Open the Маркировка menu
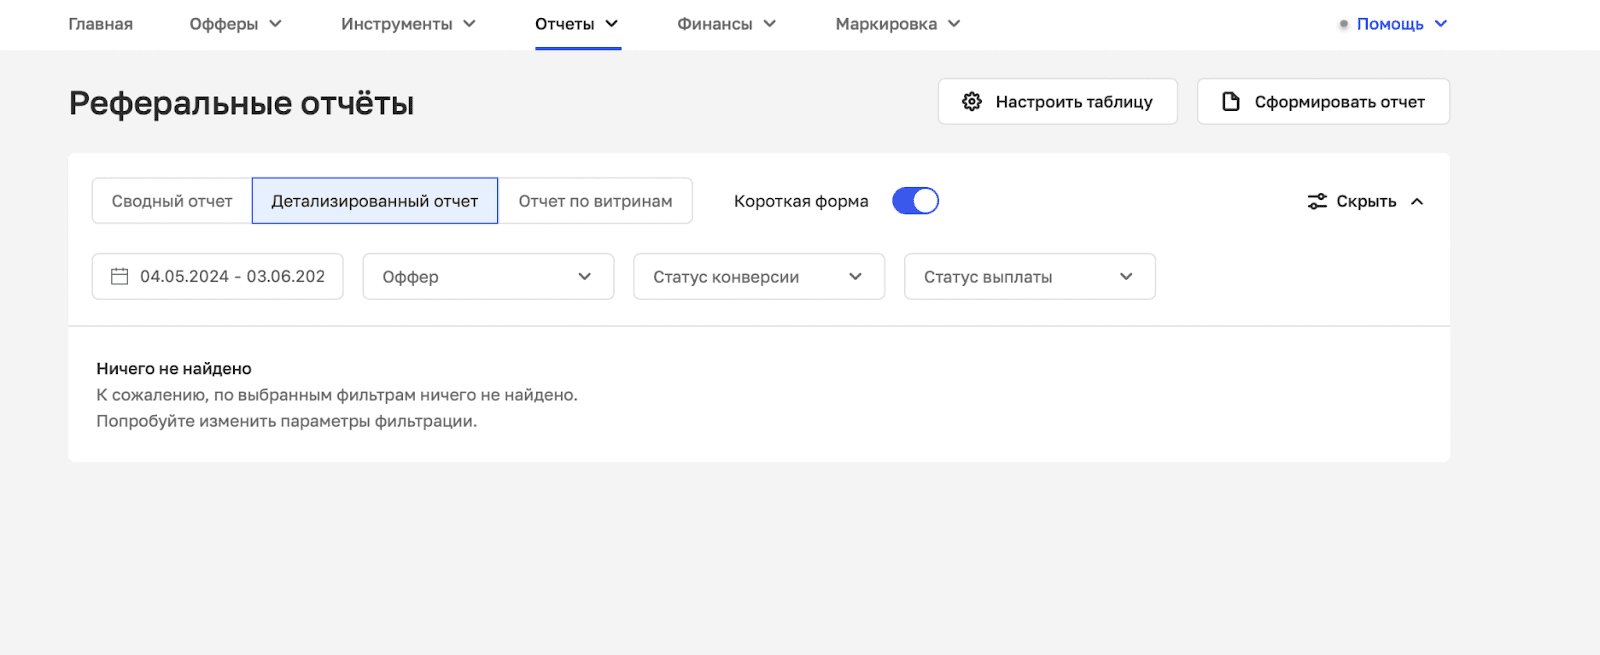Screen dimensions: 1600x655 click(898, 24)
